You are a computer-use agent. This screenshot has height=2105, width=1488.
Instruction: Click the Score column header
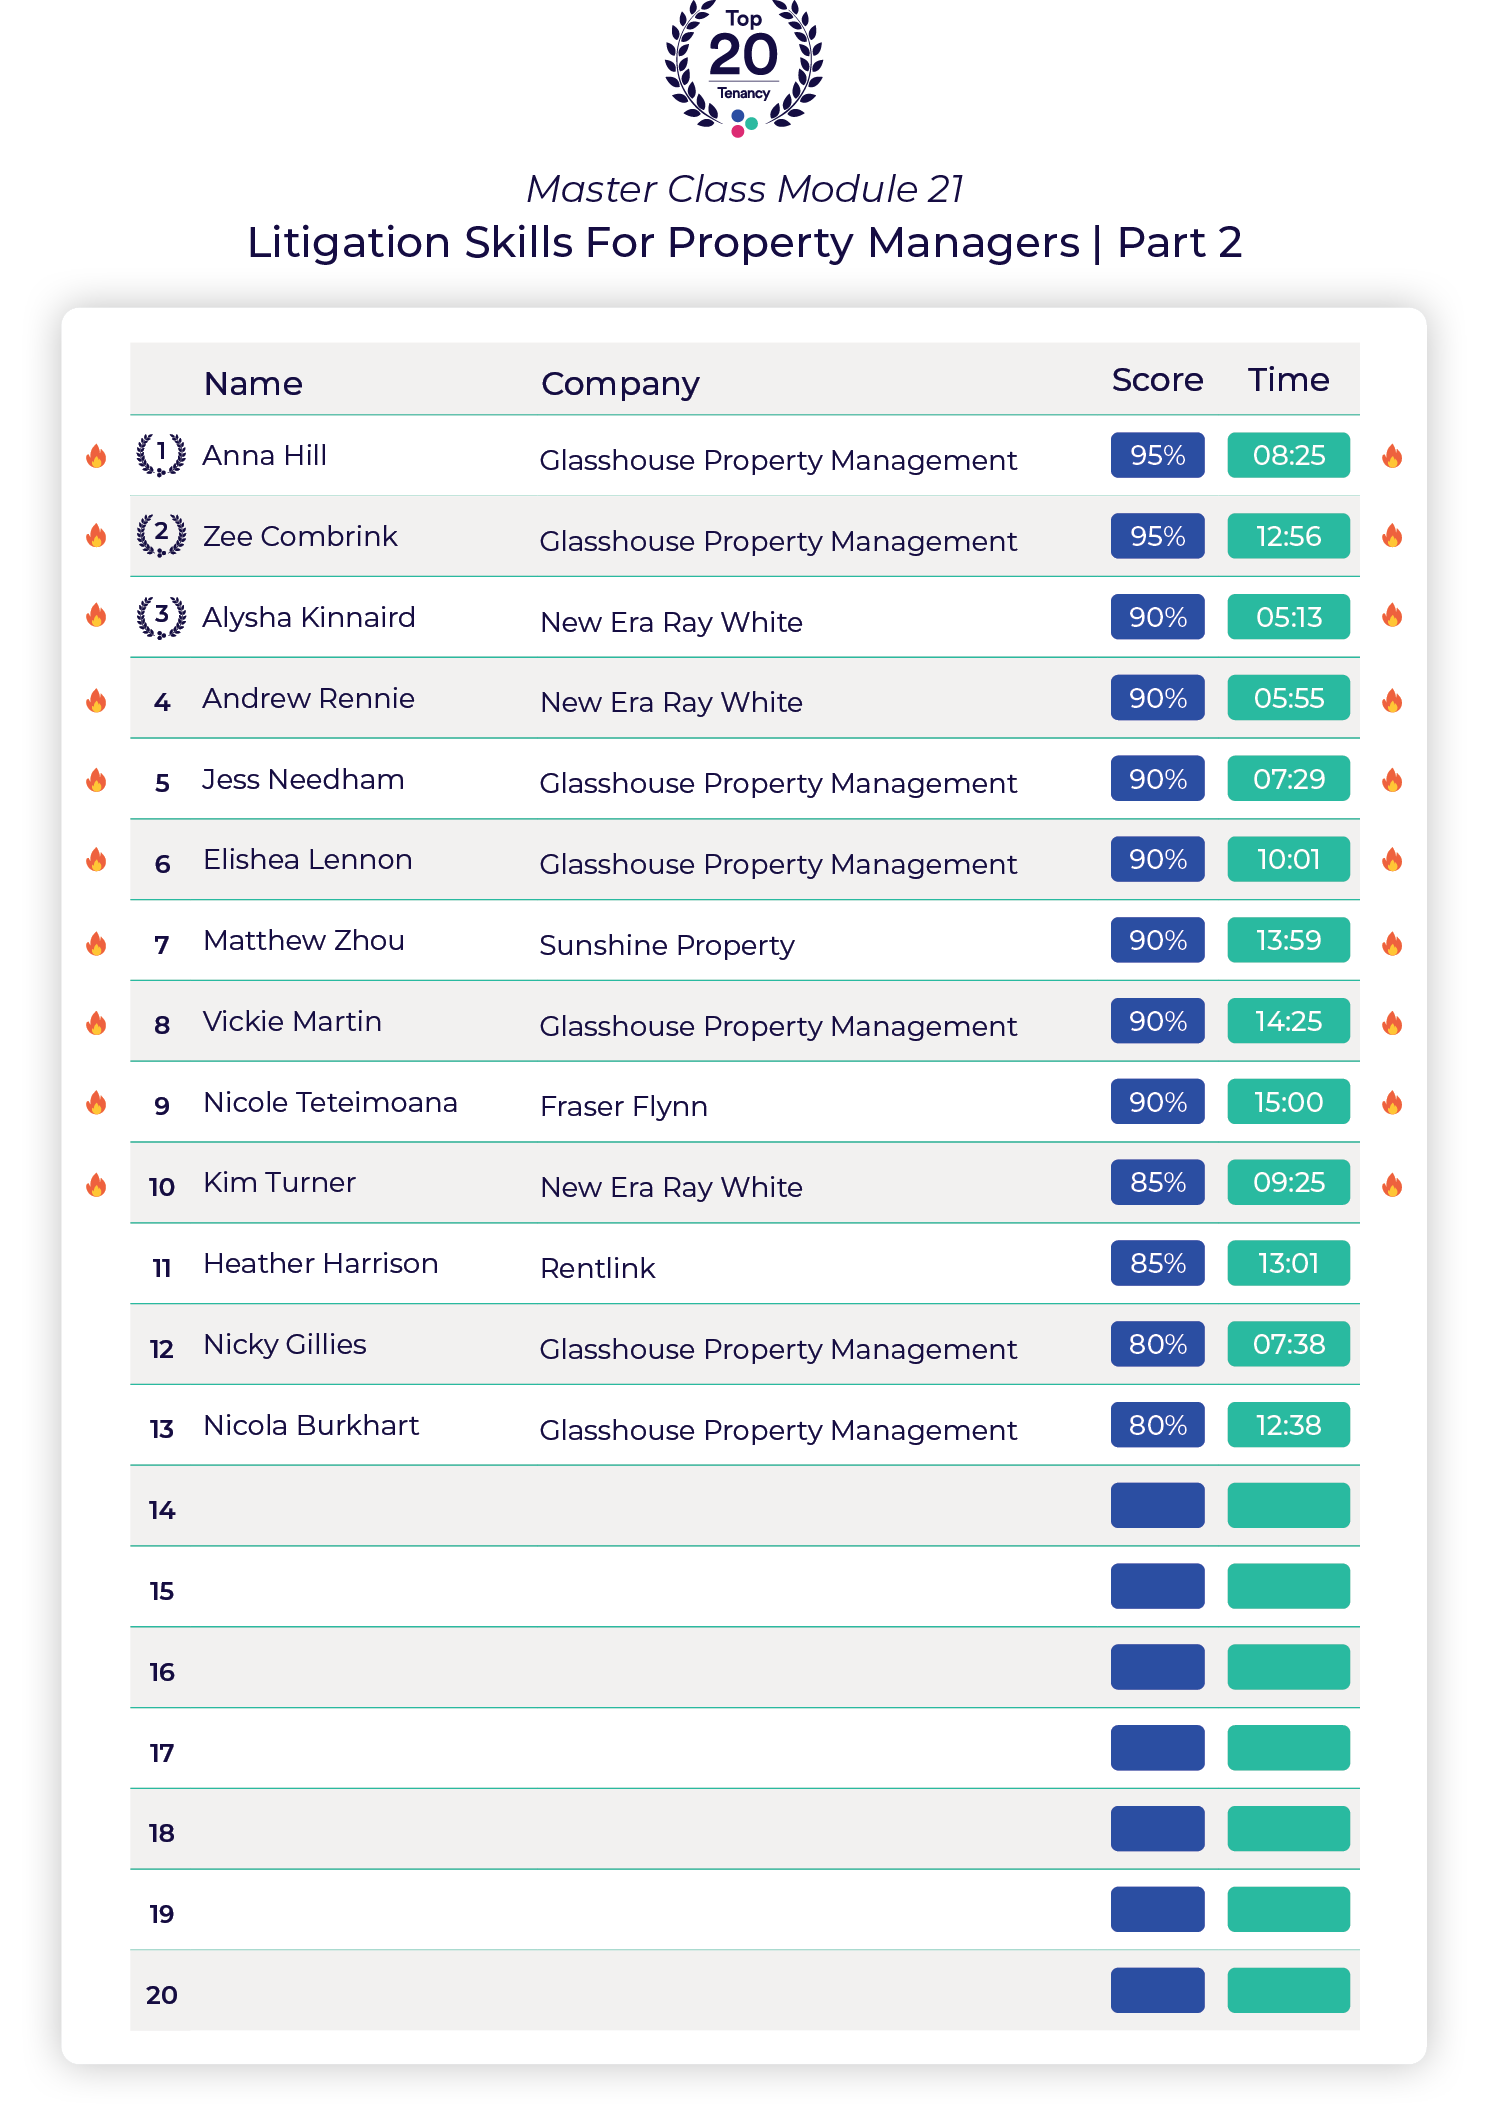coord(1157,380)
